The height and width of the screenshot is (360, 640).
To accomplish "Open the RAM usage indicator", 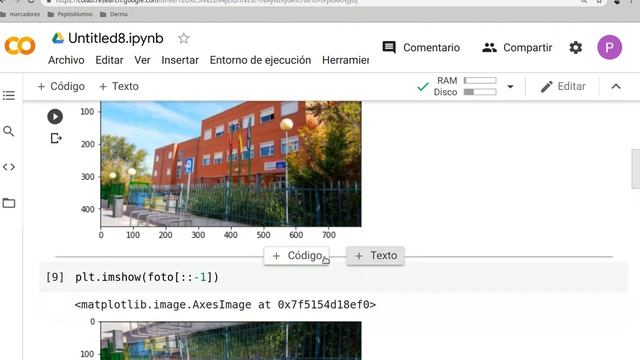I will (x=467, y=80).
